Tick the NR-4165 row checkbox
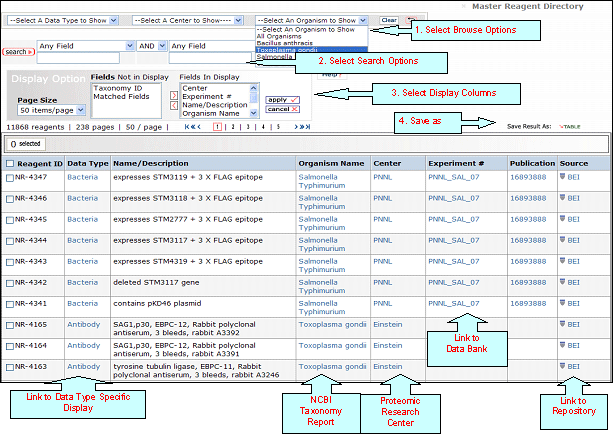Screen dimensions: 614x434 [x=10, y=324]
